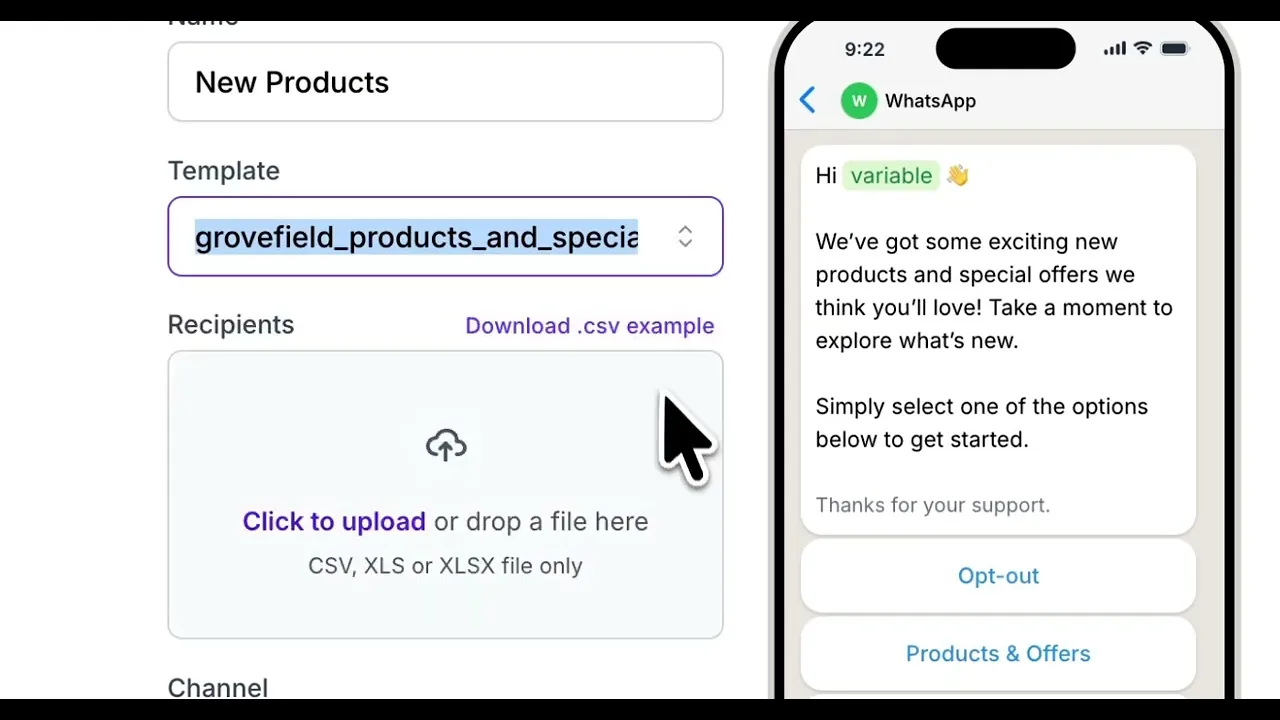Tap the Products & Offers button
The height and width of the screenshot is (720, 1280).
(998, 654)
